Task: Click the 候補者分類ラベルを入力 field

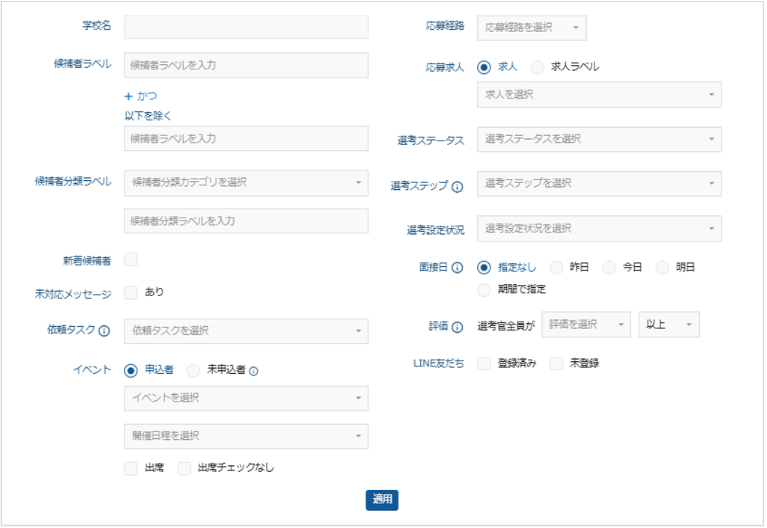Action: coord(246,221)
